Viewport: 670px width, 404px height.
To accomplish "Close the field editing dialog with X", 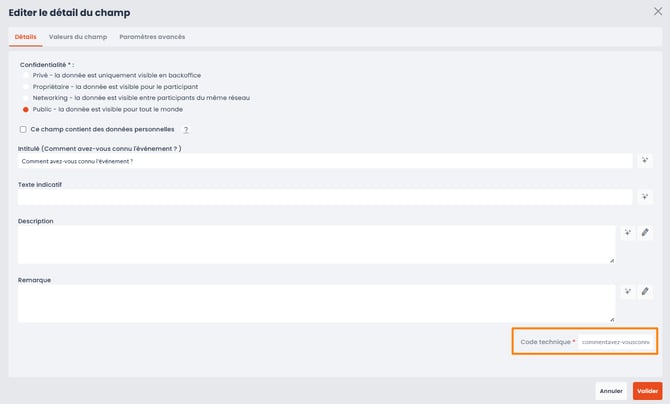I will pyautogui.click(x=656, y=12).
